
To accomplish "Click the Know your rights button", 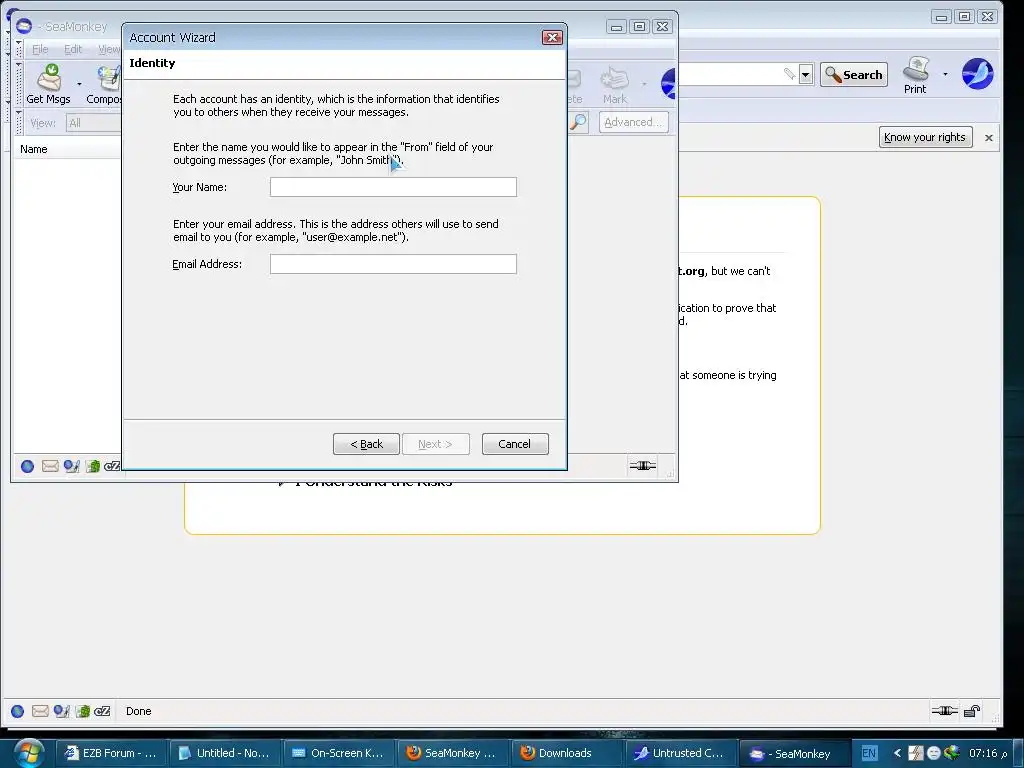I will [925, 137].
